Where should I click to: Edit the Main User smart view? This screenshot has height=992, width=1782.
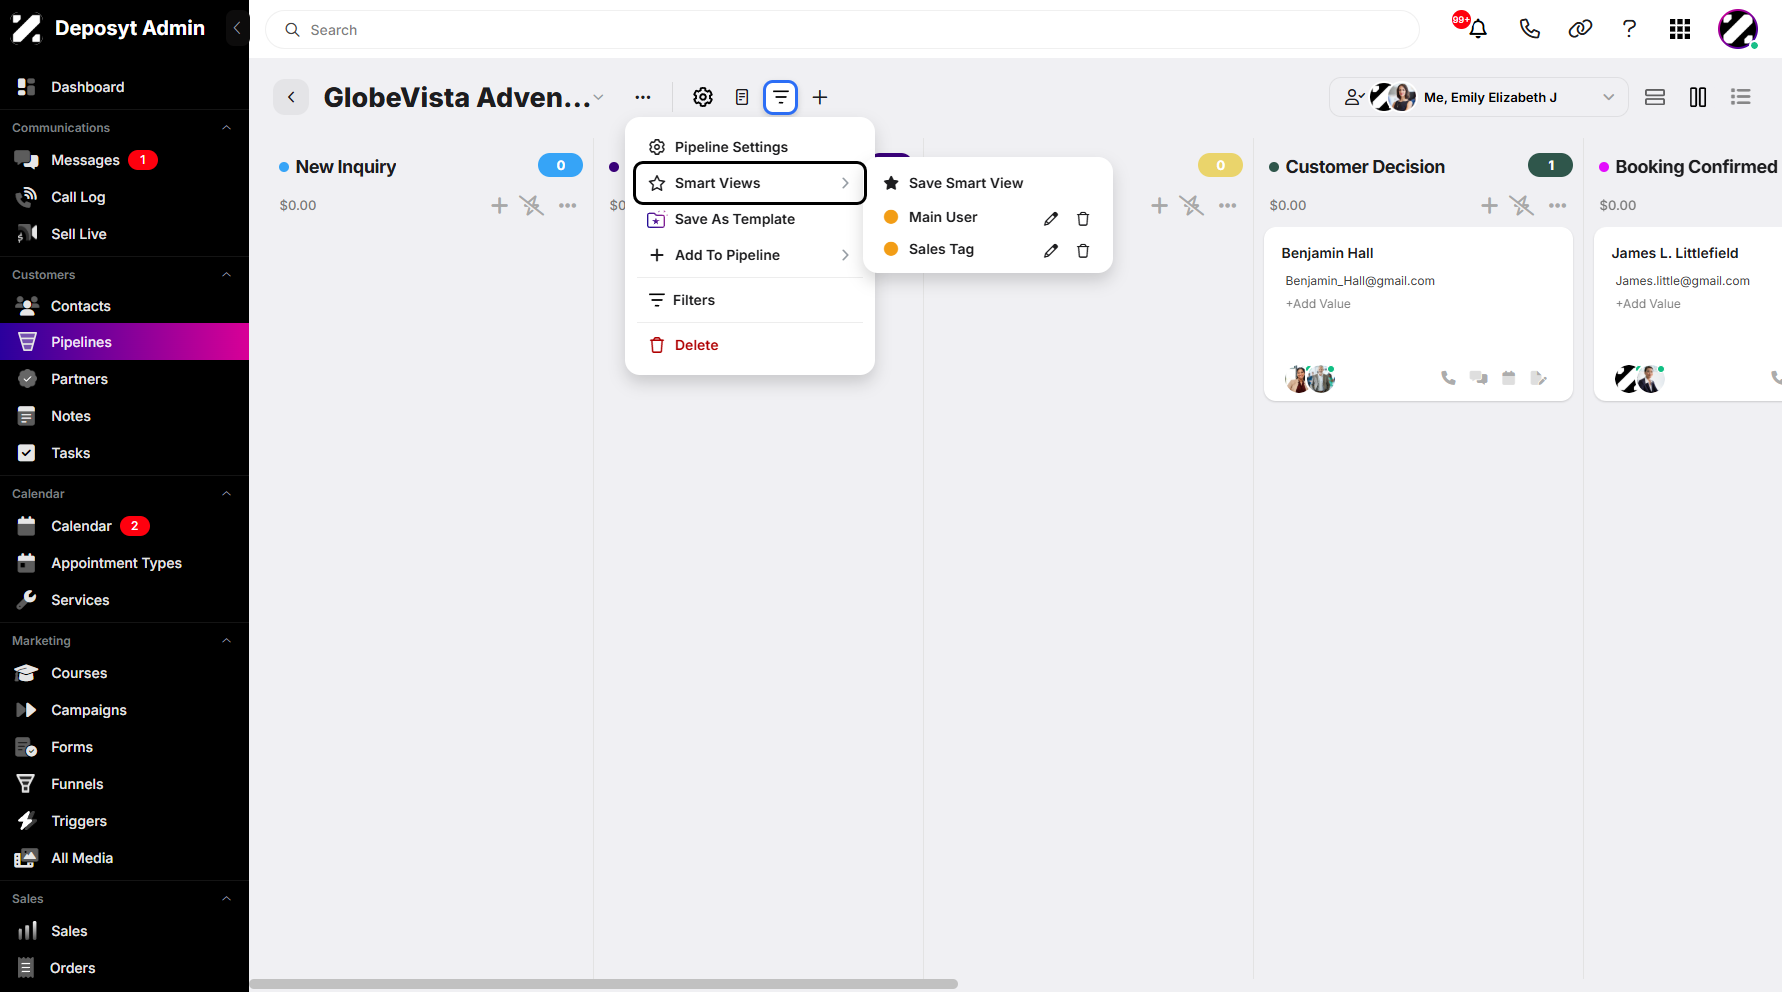1051,218
